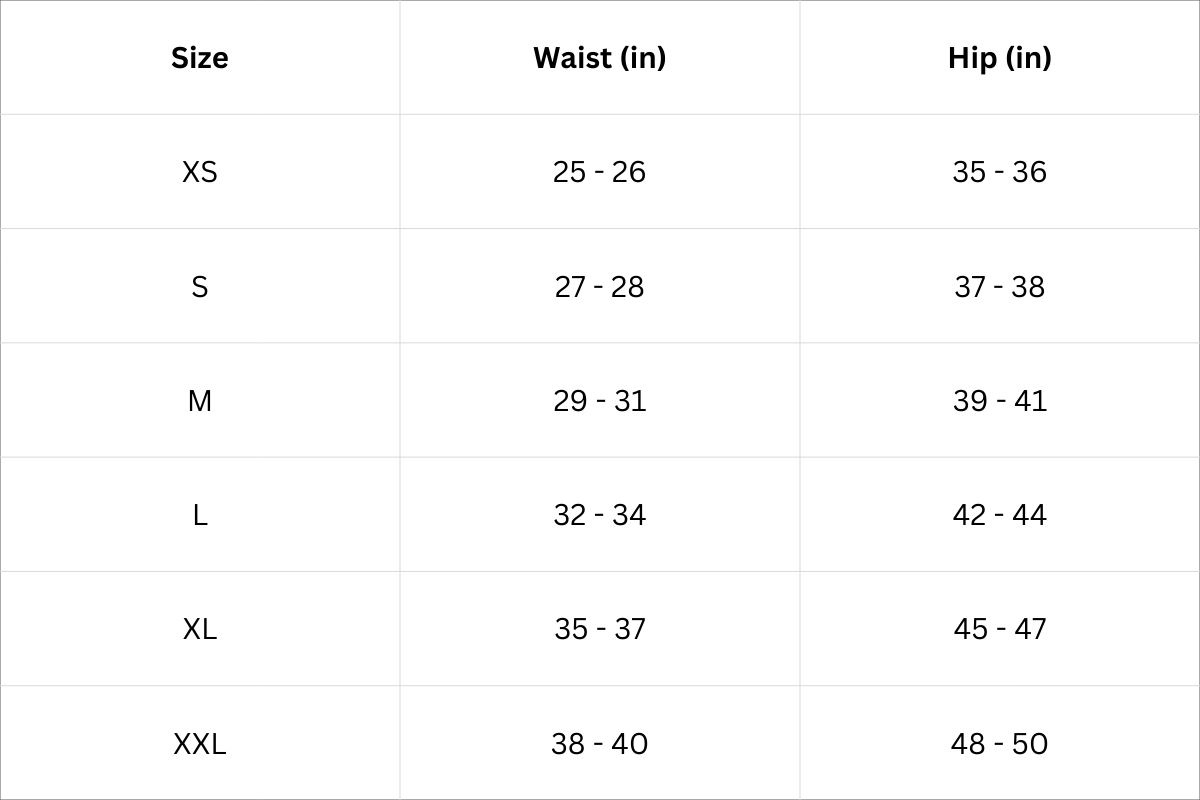Click the Hip (in) column header

[x=999, y=58]
